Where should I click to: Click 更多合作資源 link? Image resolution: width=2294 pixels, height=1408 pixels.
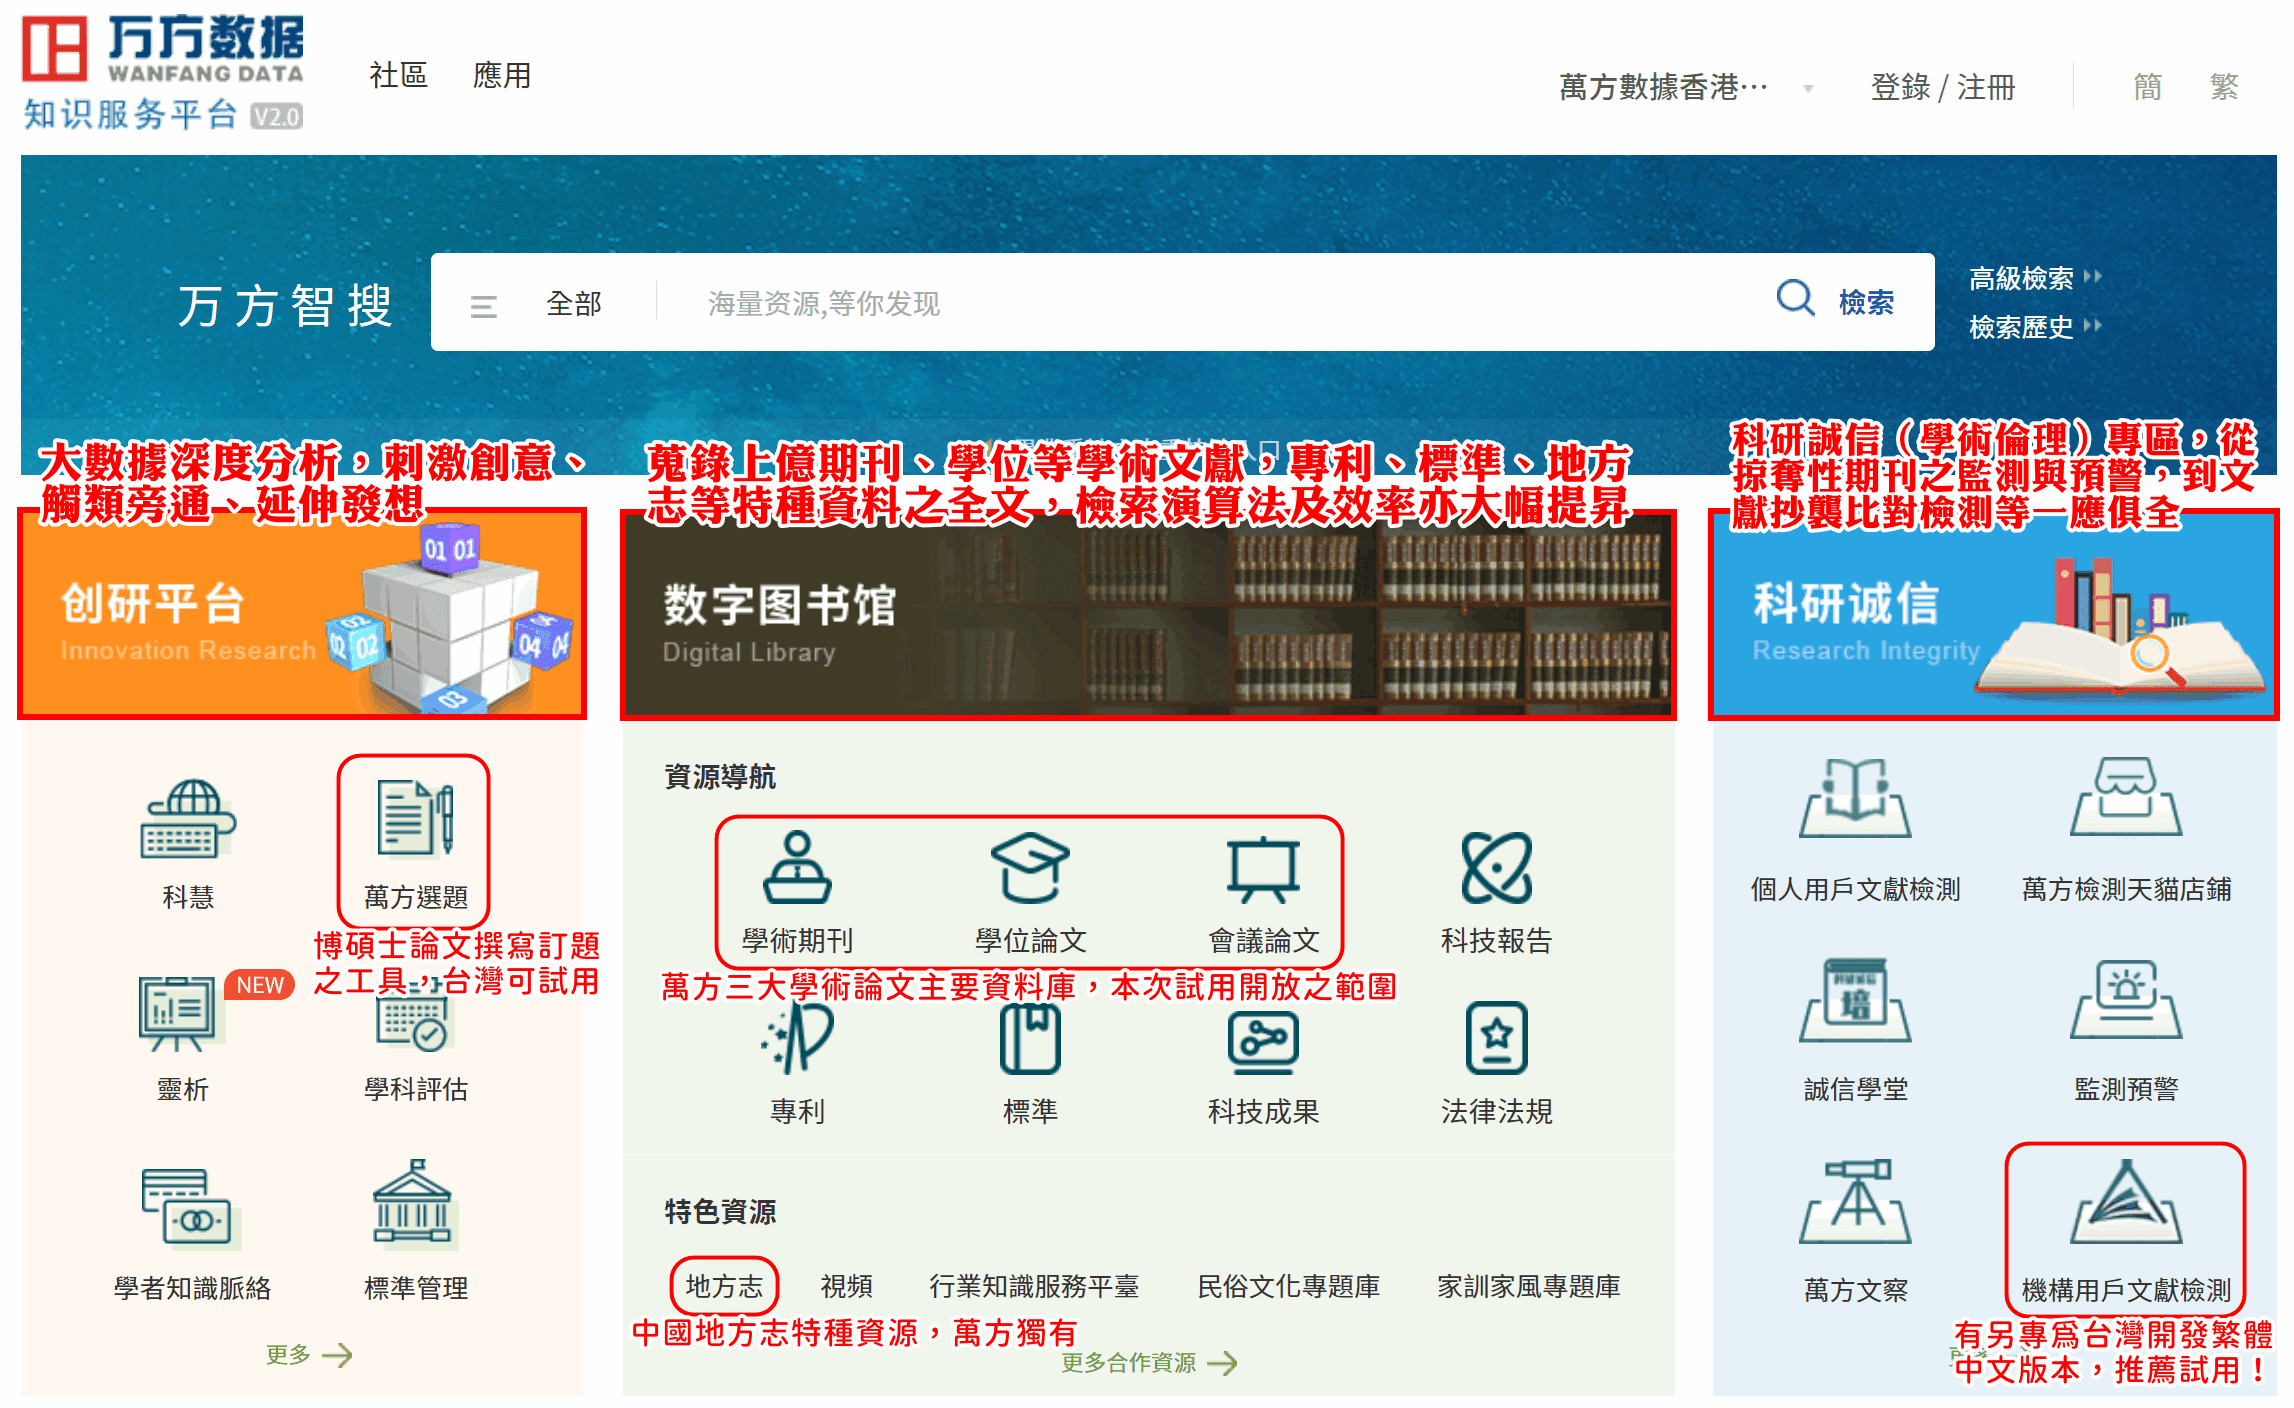(x=1148, y=1363)
